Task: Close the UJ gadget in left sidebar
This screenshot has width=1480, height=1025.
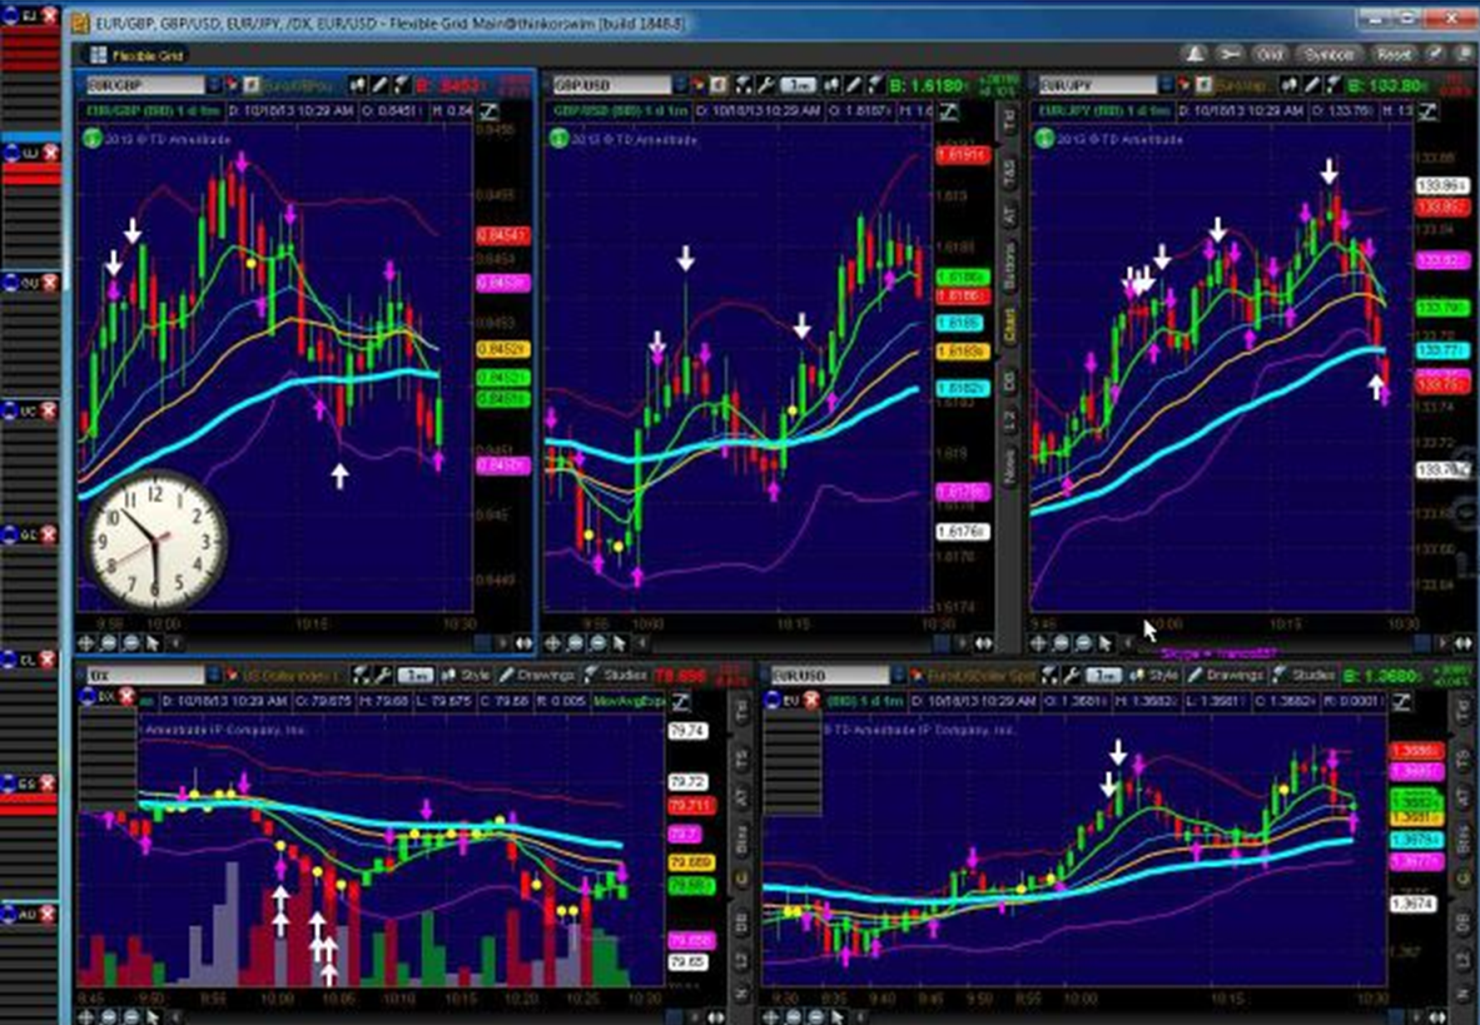Action: 50,152
